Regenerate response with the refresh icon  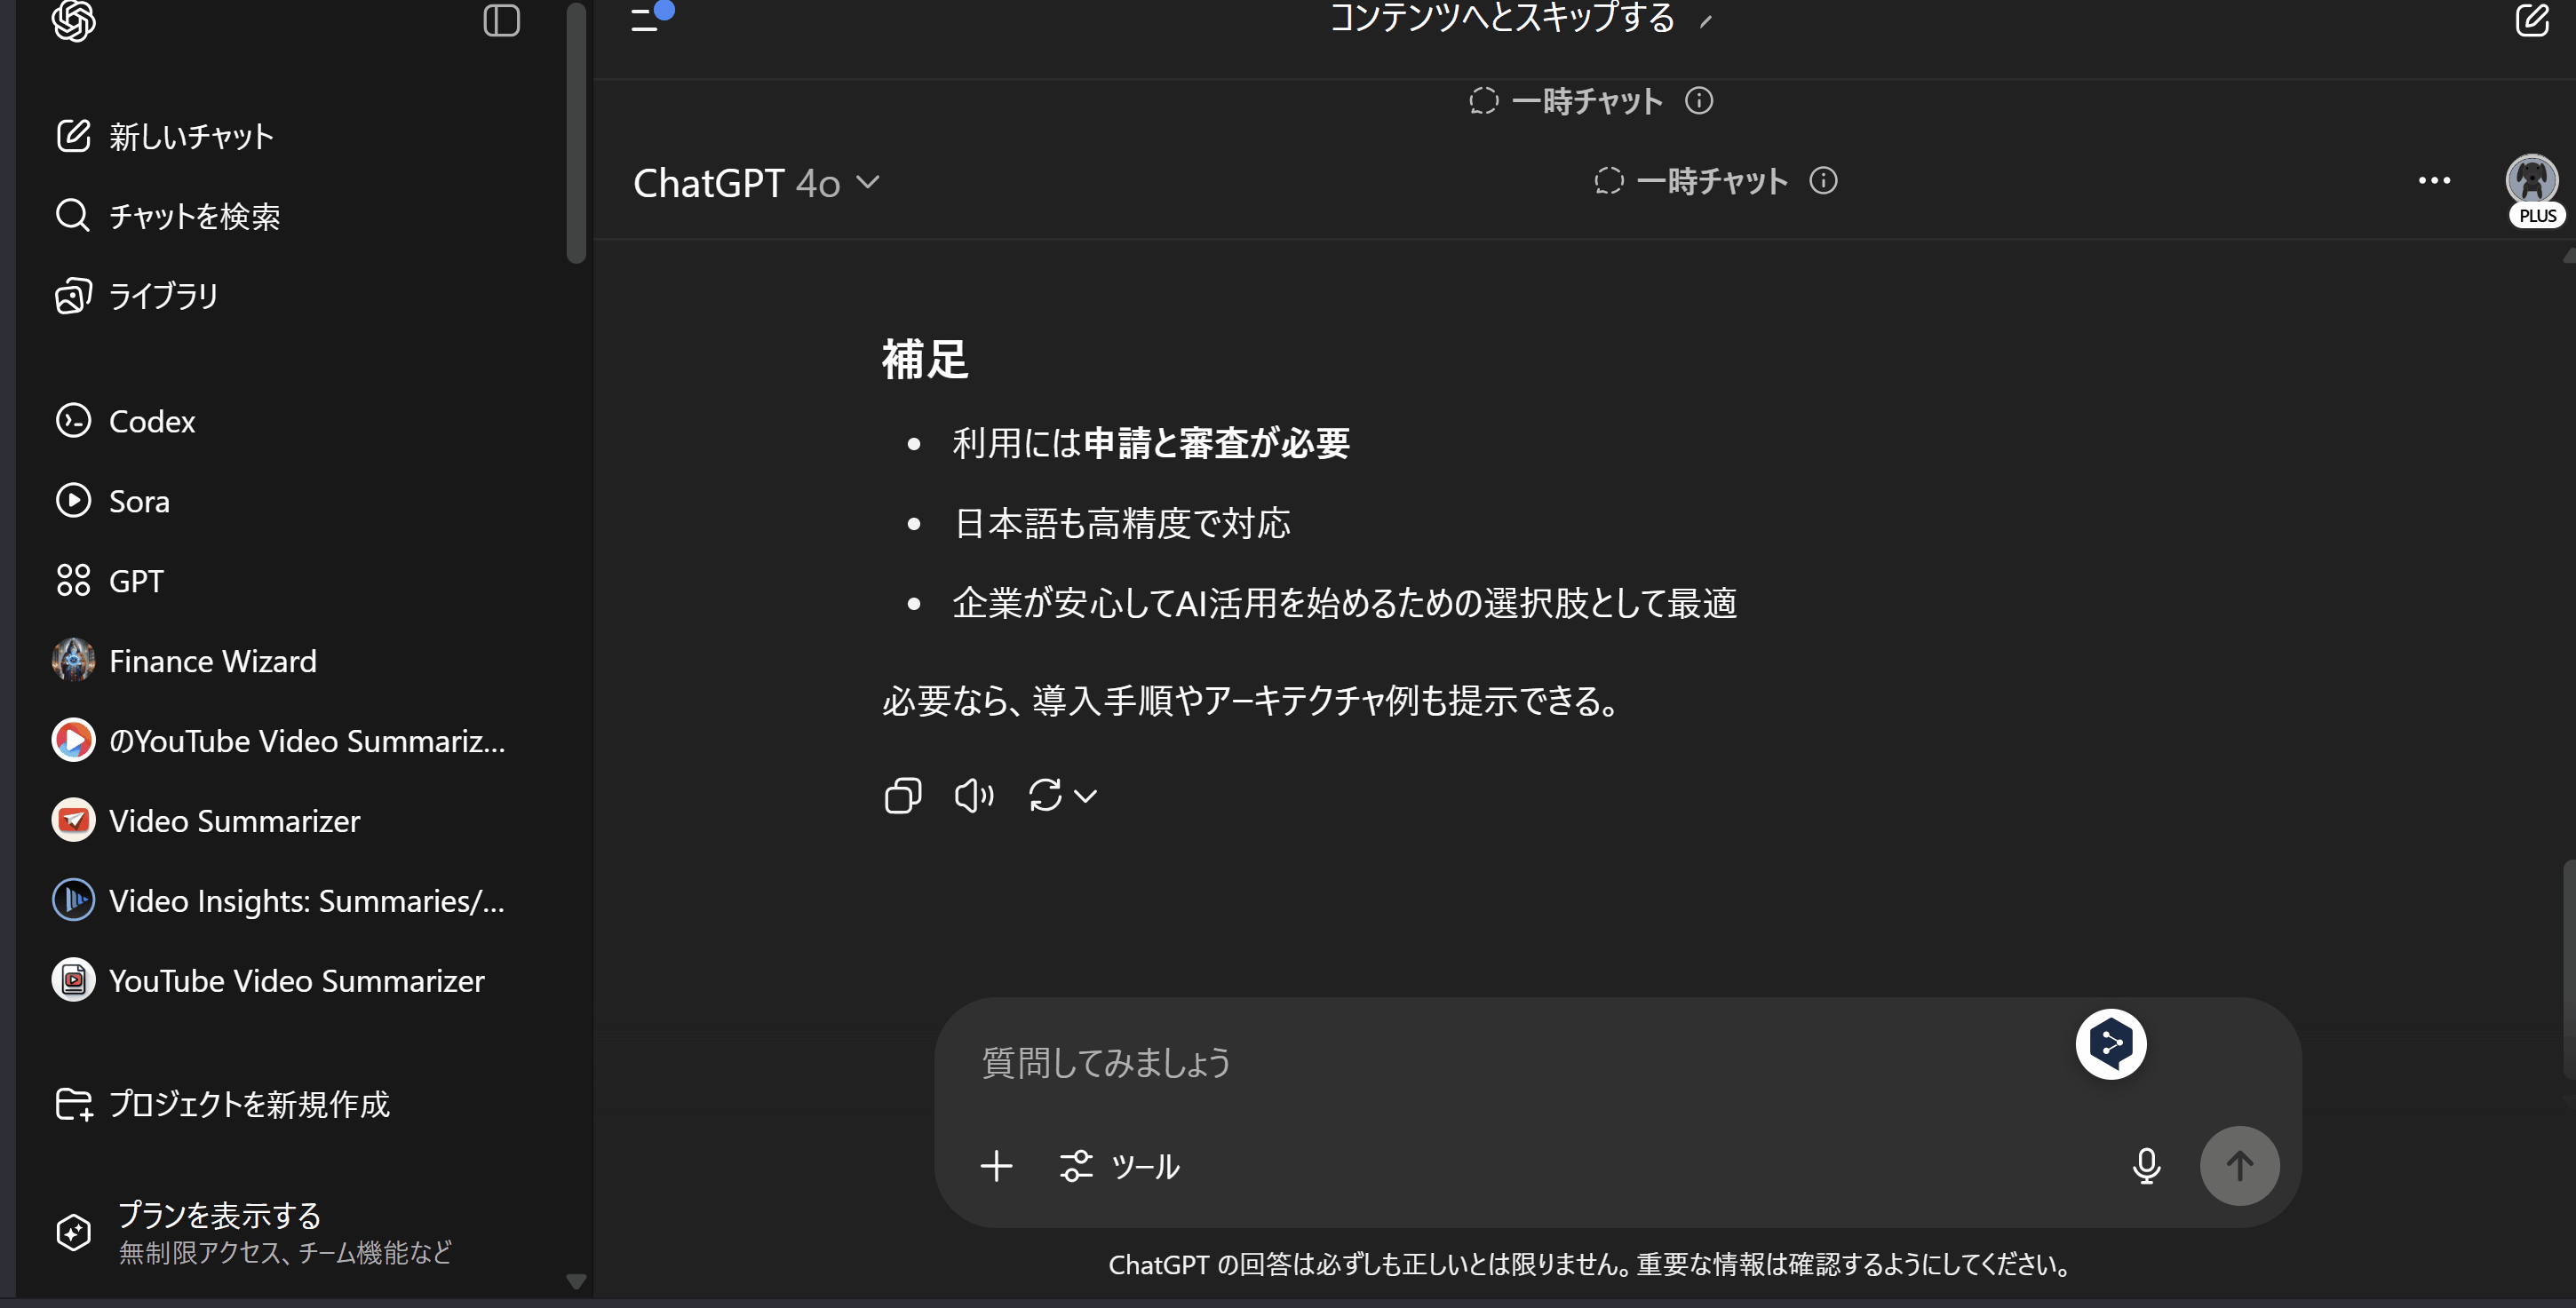click(x=1045, y=796)
